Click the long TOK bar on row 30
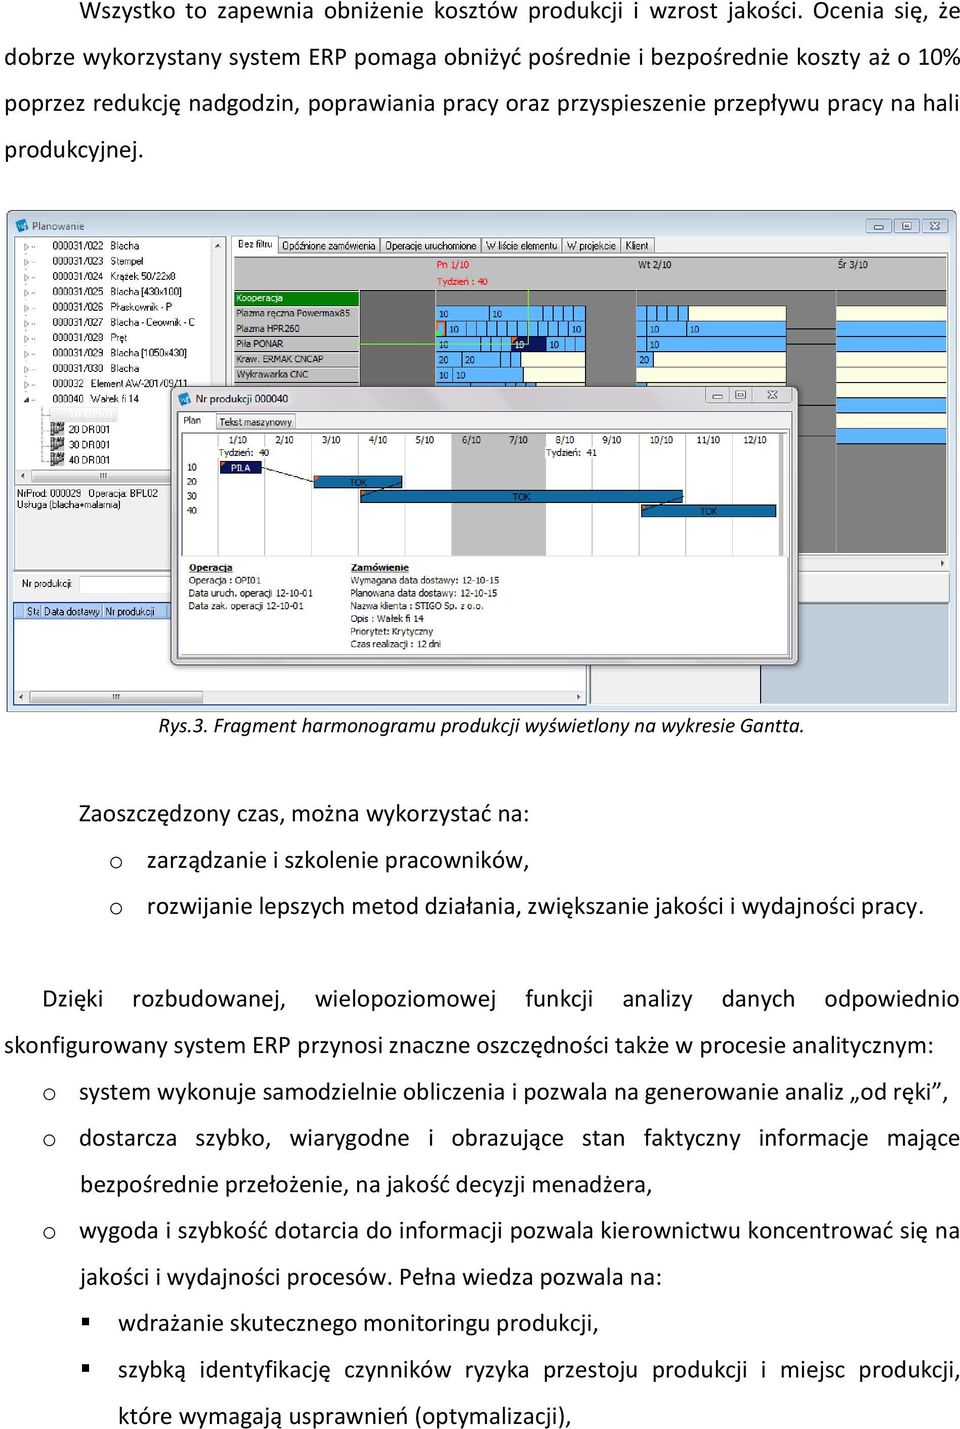Screen dimensions: 960x1429 tap(521, 496)
